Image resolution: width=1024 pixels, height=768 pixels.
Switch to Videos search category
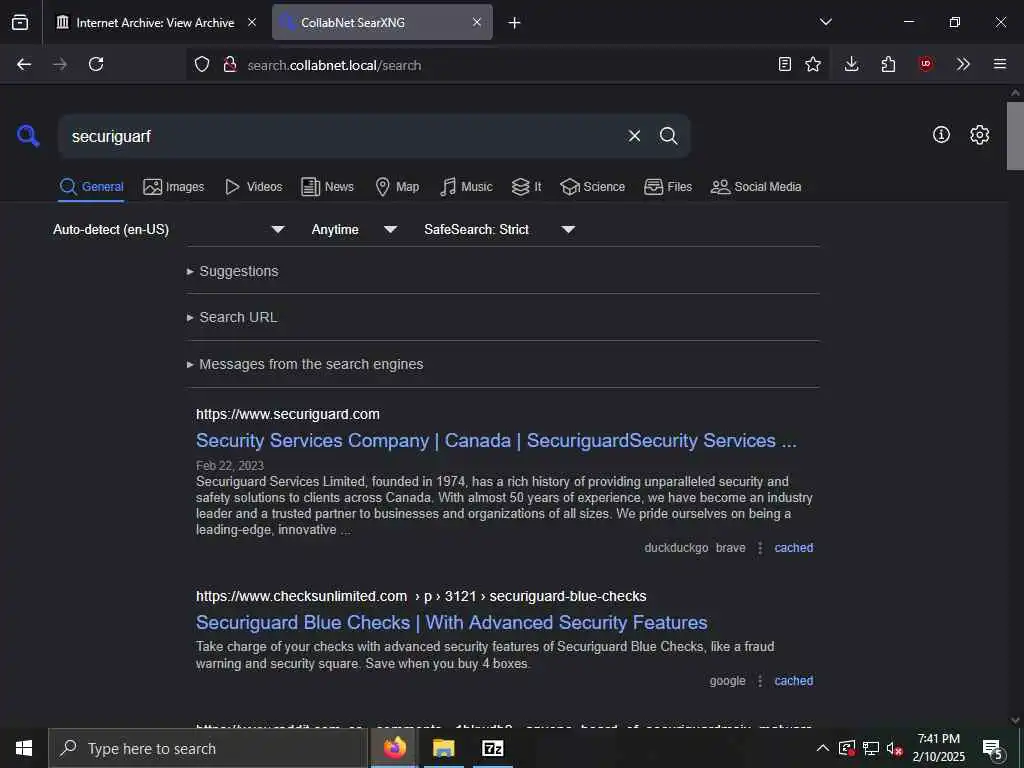253,187
